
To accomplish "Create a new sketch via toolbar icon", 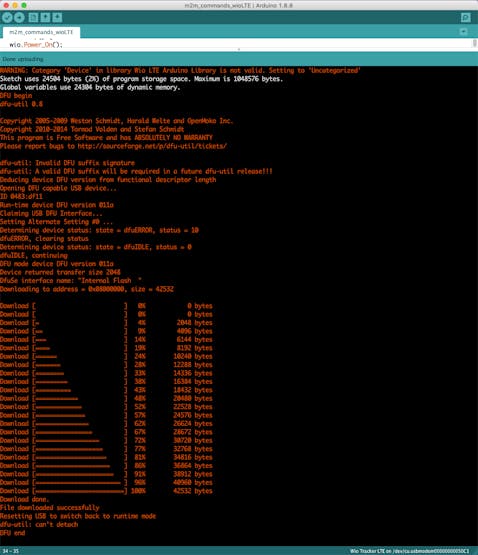I will (x=33, y=17).
